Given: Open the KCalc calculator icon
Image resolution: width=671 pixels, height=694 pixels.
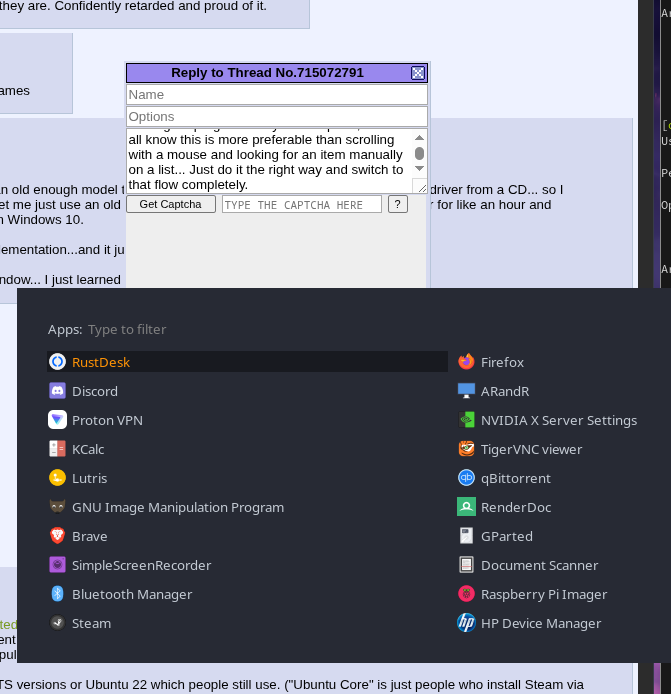Looking at the screenshot, I should 57,449.
